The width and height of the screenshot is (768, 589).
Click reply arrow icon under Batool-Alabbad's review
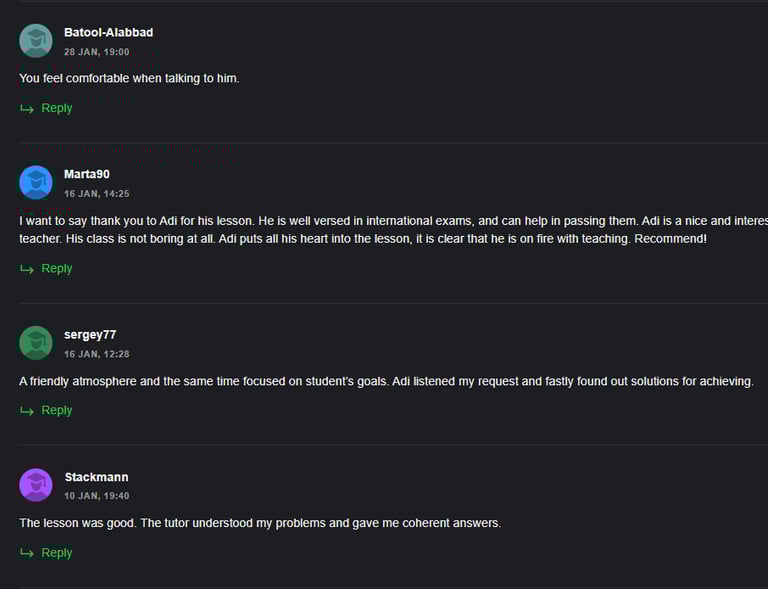[x=27, y=109]
